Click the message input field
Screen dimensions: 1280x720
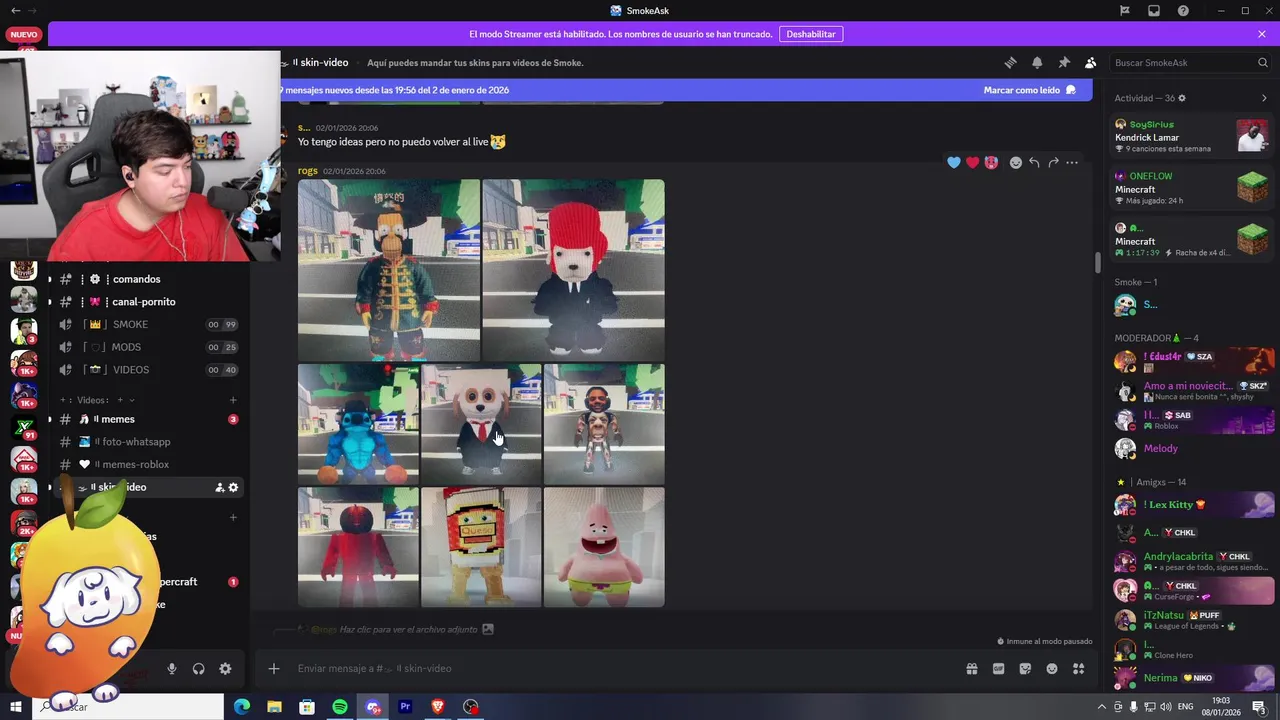point(620,669)
